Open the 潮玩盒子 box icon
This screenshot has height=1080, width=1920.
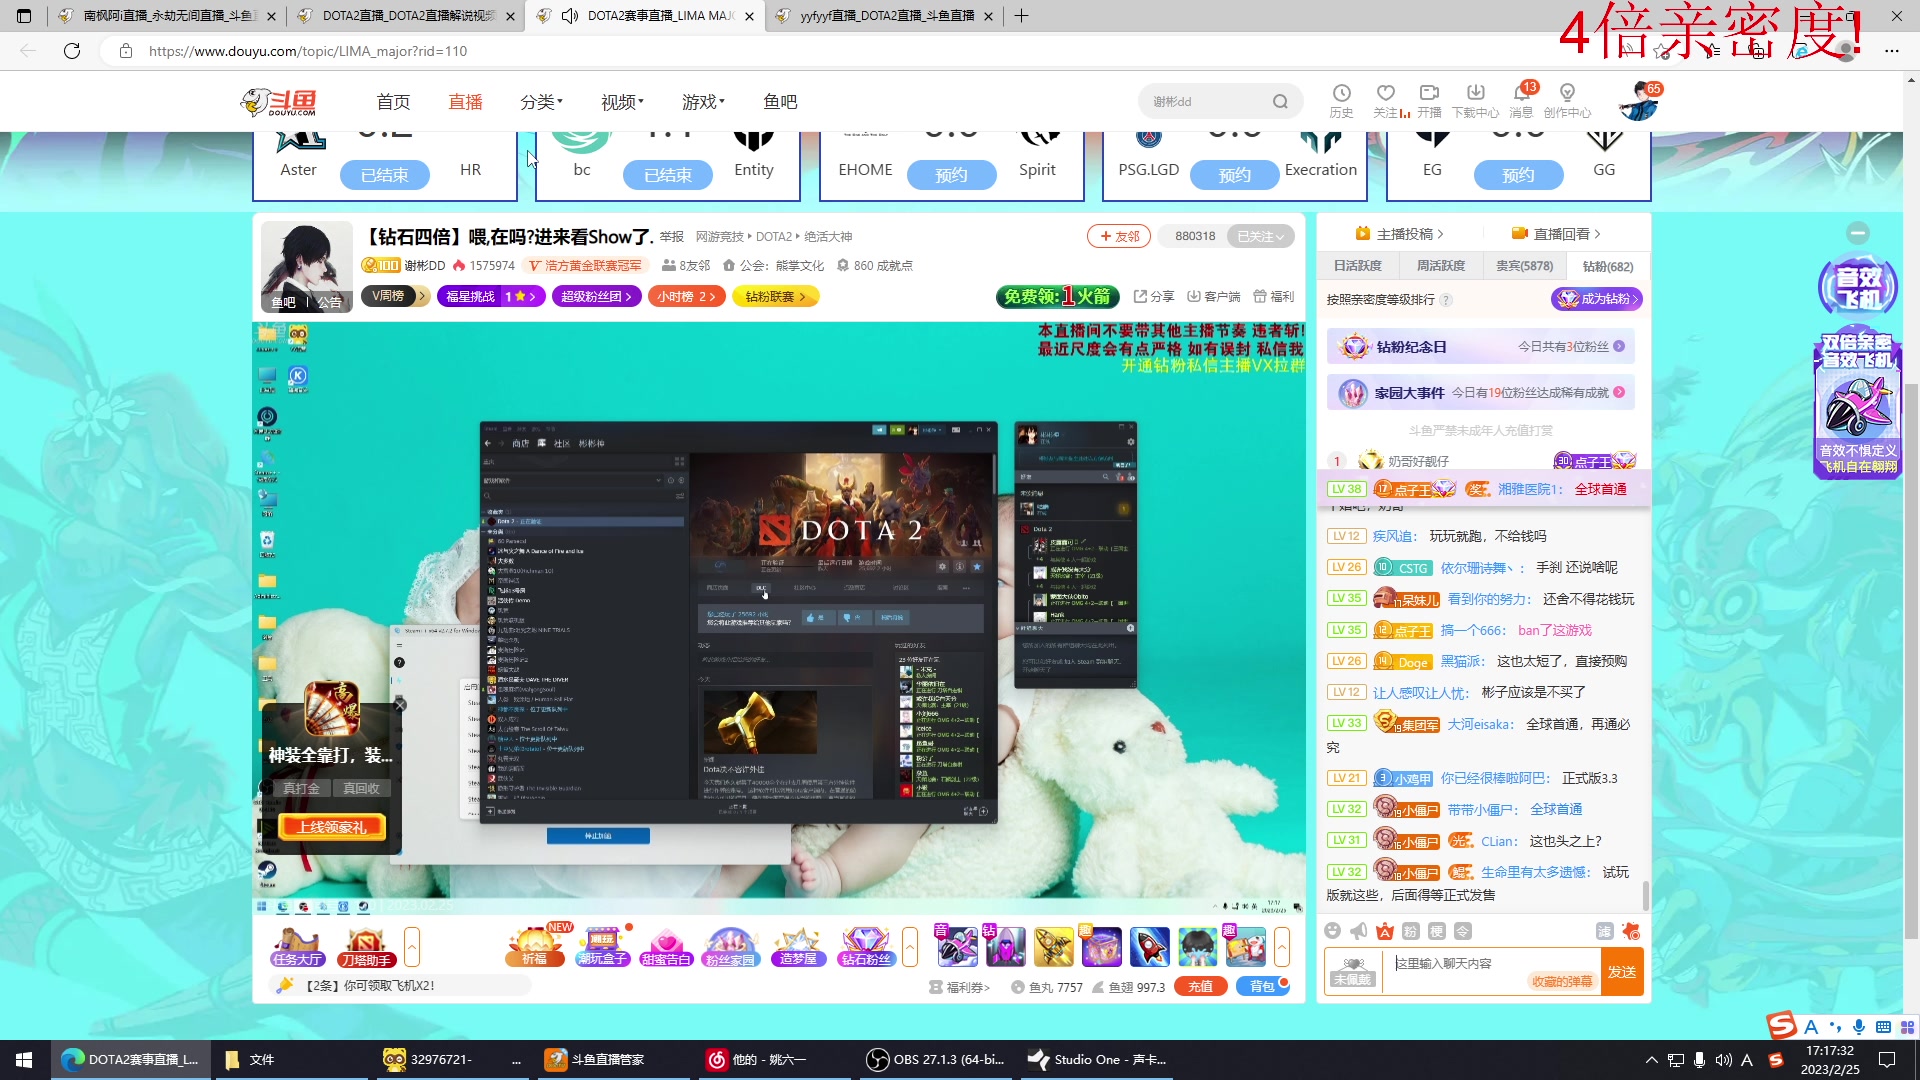click(602, 946)
